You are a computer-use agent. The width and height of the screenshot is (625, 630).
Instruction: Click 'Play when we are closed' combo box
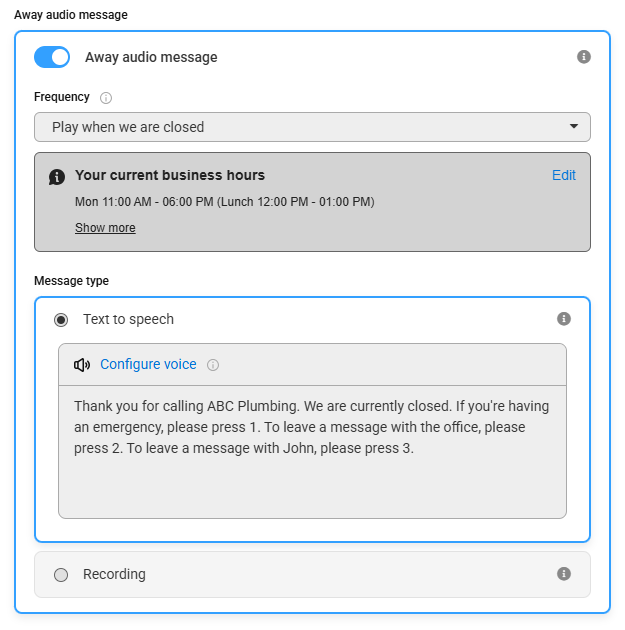pyautogui.click(x=312, y=127)
